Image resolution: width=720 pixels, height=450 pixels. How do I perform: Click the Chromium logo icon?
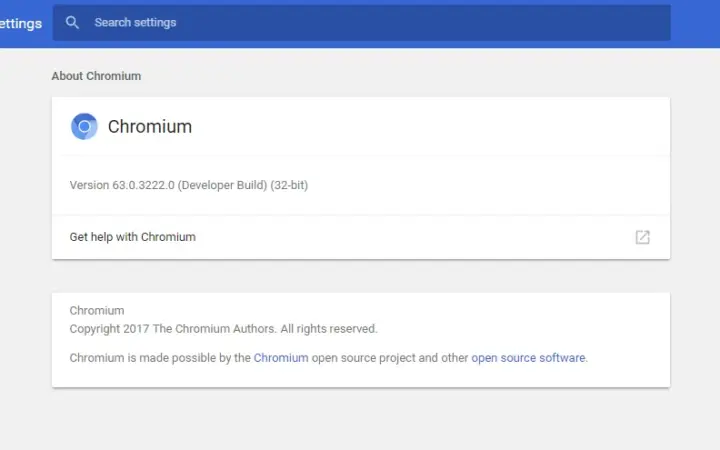click(x=84, y=126)
